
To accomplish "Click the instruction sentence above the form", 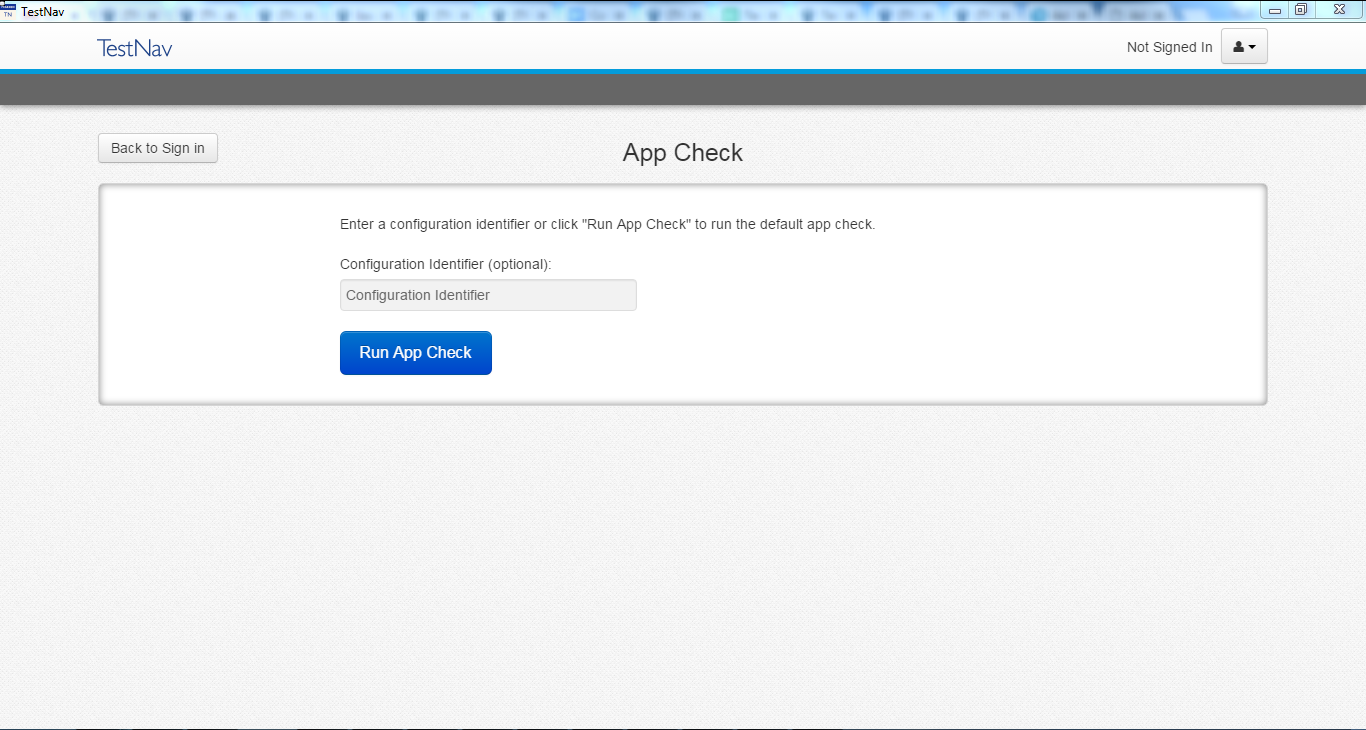I will (x=607, y=224).
